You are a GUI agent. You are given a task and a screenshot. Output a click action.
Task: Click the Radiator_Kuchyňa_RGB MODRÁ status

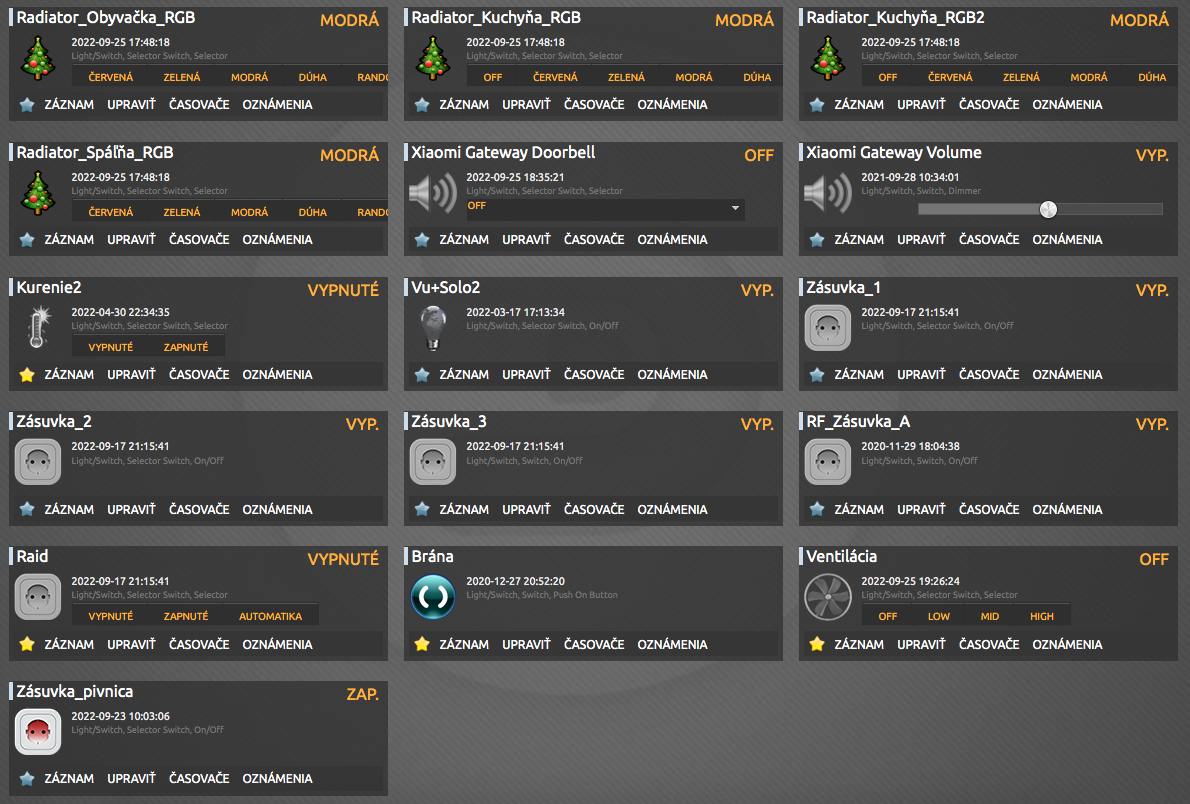pyautogui.click(x=745, y=20)
